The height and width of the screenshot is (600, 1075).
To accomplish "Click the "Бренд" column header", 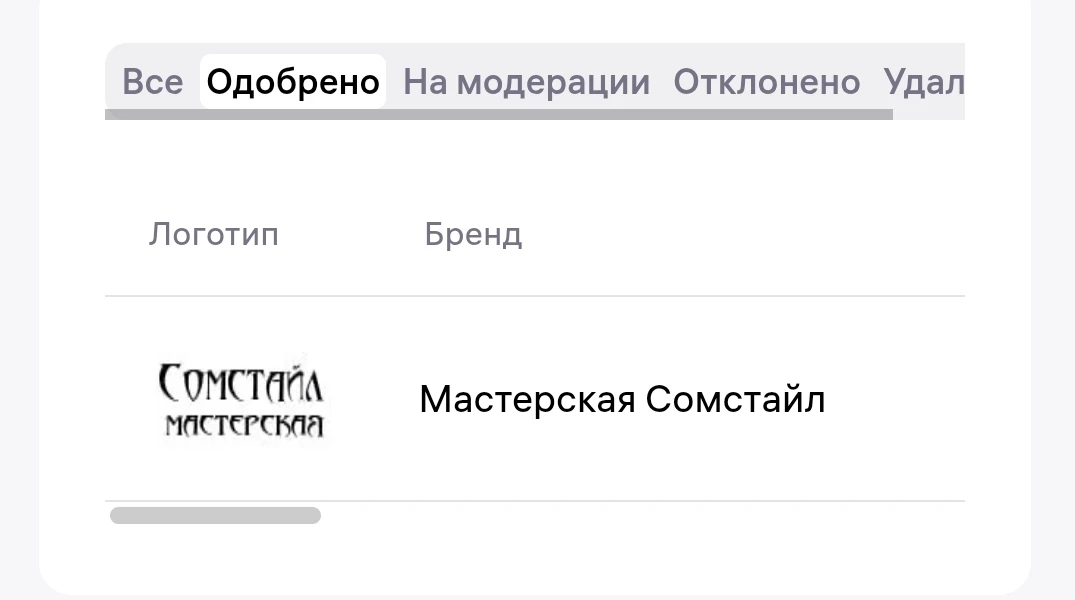I will coord(473,235).
